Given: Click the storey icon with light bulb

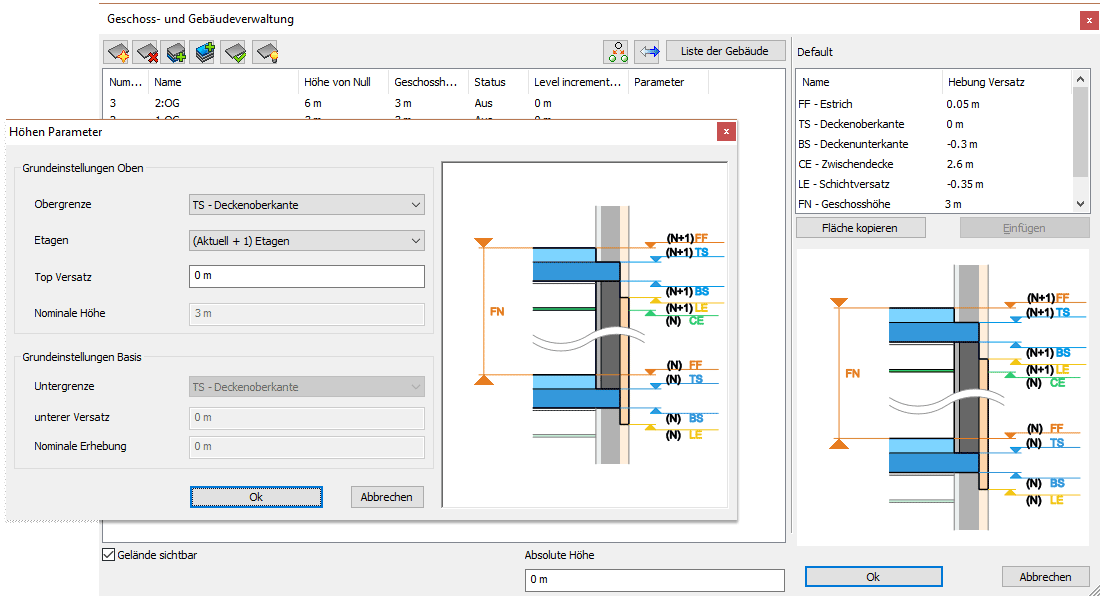Looking at the screenshot, I should point(266,51).
